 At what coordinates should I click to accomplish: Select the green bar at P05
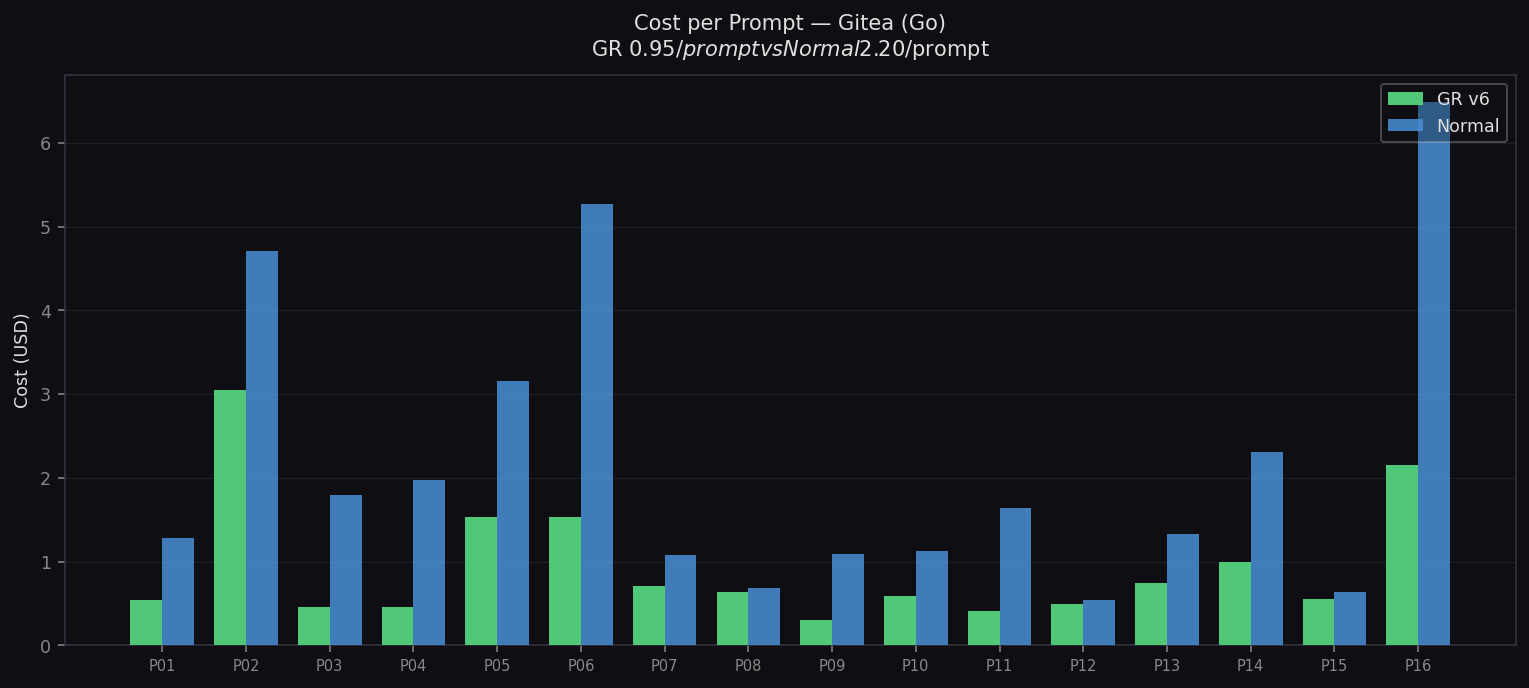pos(480,580)
